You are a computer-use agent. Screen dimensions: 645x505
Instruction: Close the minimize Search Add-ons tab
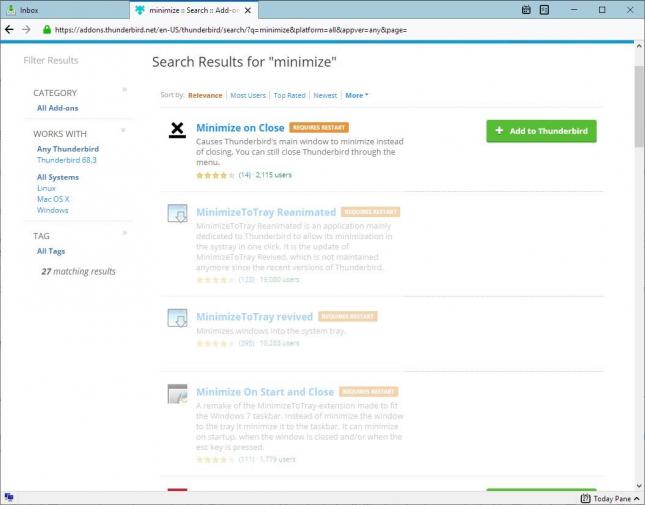(x=248, y=10)
